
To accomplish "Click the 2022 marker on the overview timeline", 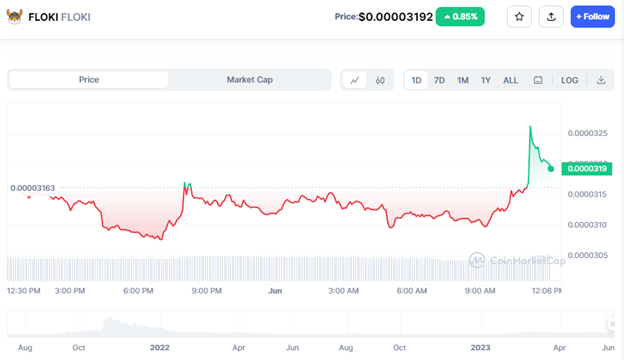I will tap(160, 347).
